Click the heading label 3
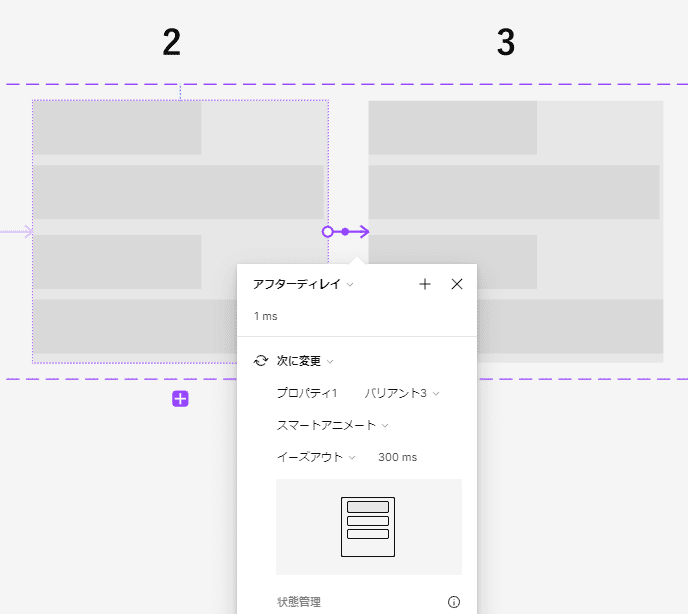688x614 pixels. click(506, 42)
